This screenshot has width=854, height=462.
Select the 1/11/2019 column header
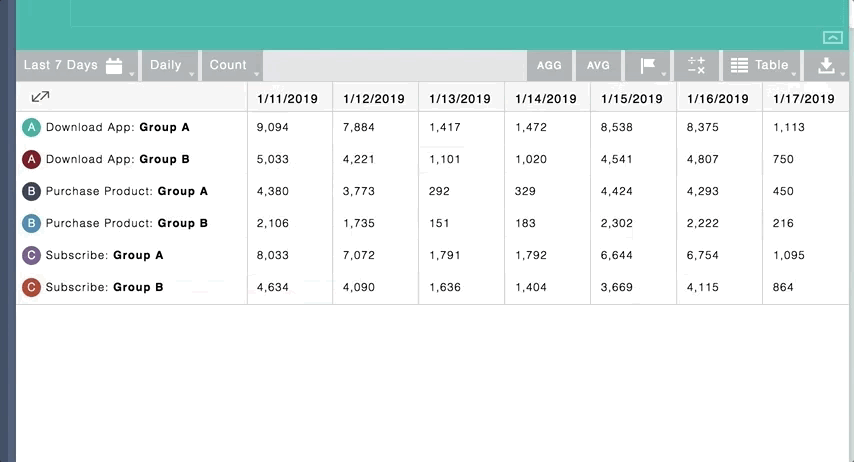tap(288, 99)
